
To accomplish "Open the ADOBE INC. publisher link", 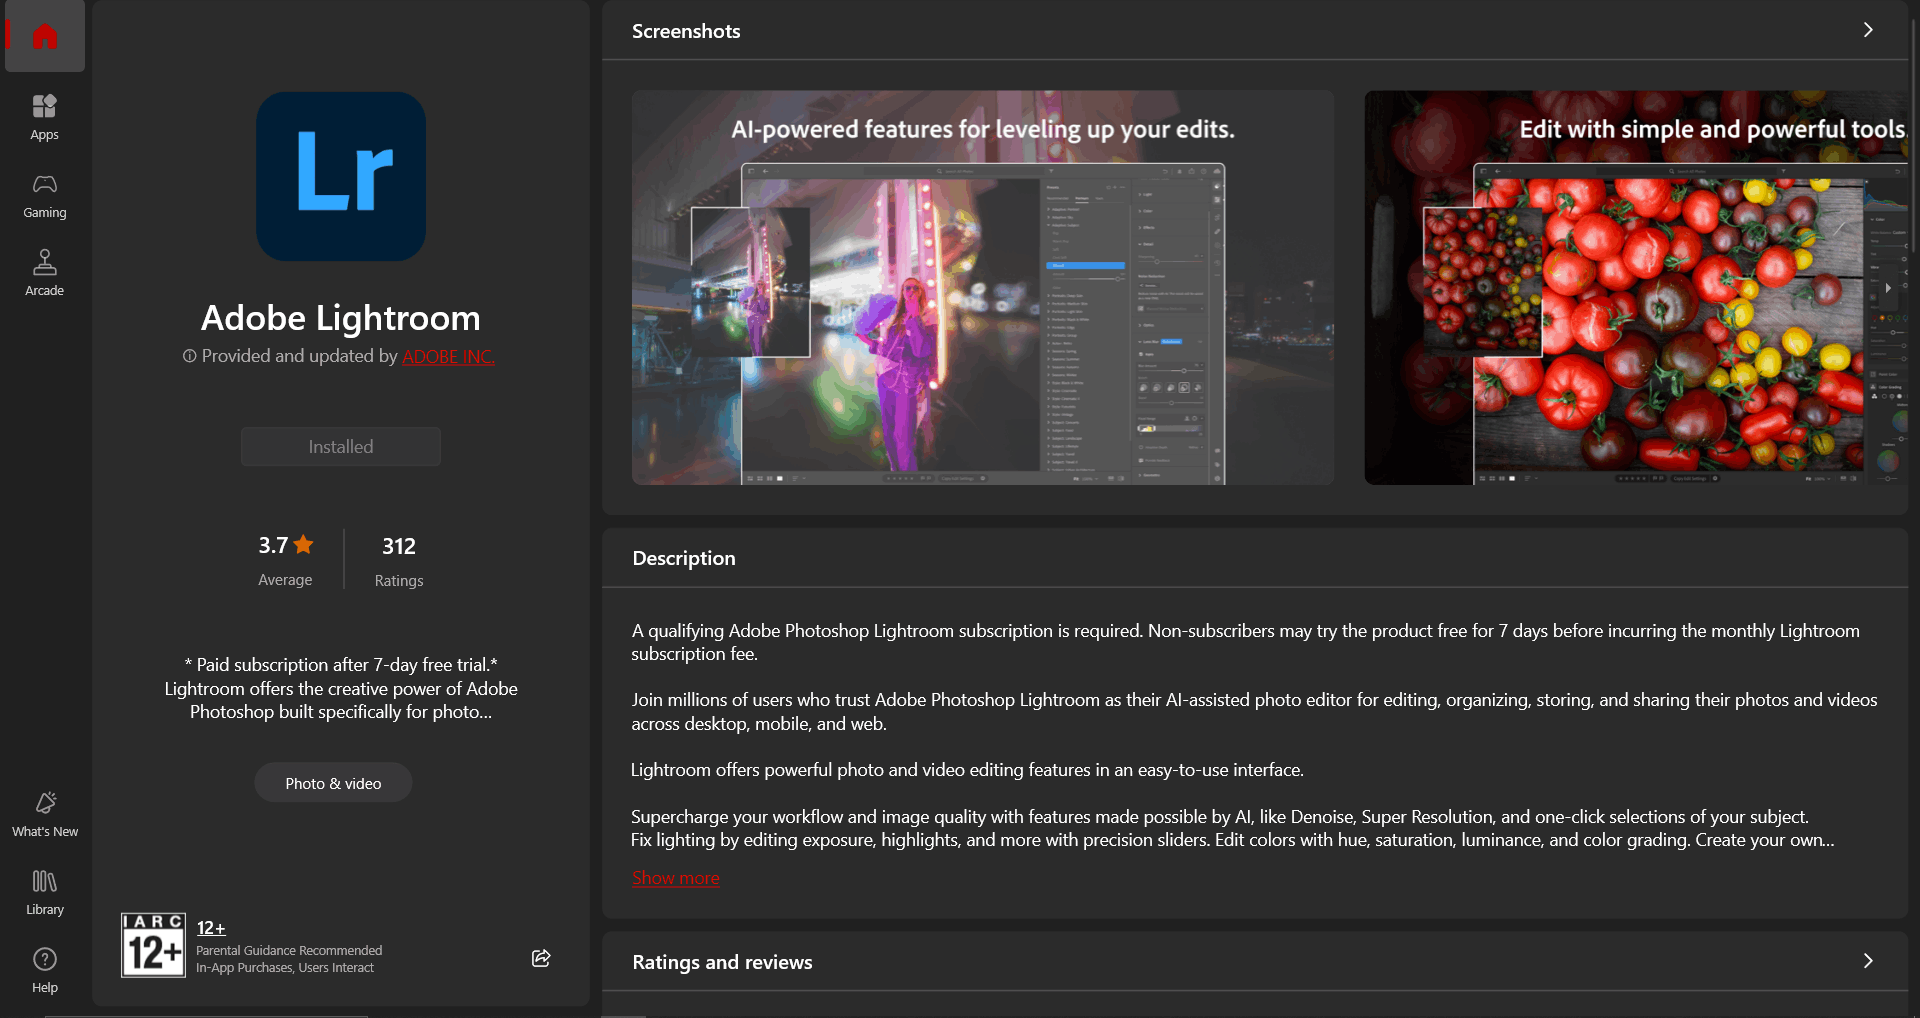I will point(449,356).
